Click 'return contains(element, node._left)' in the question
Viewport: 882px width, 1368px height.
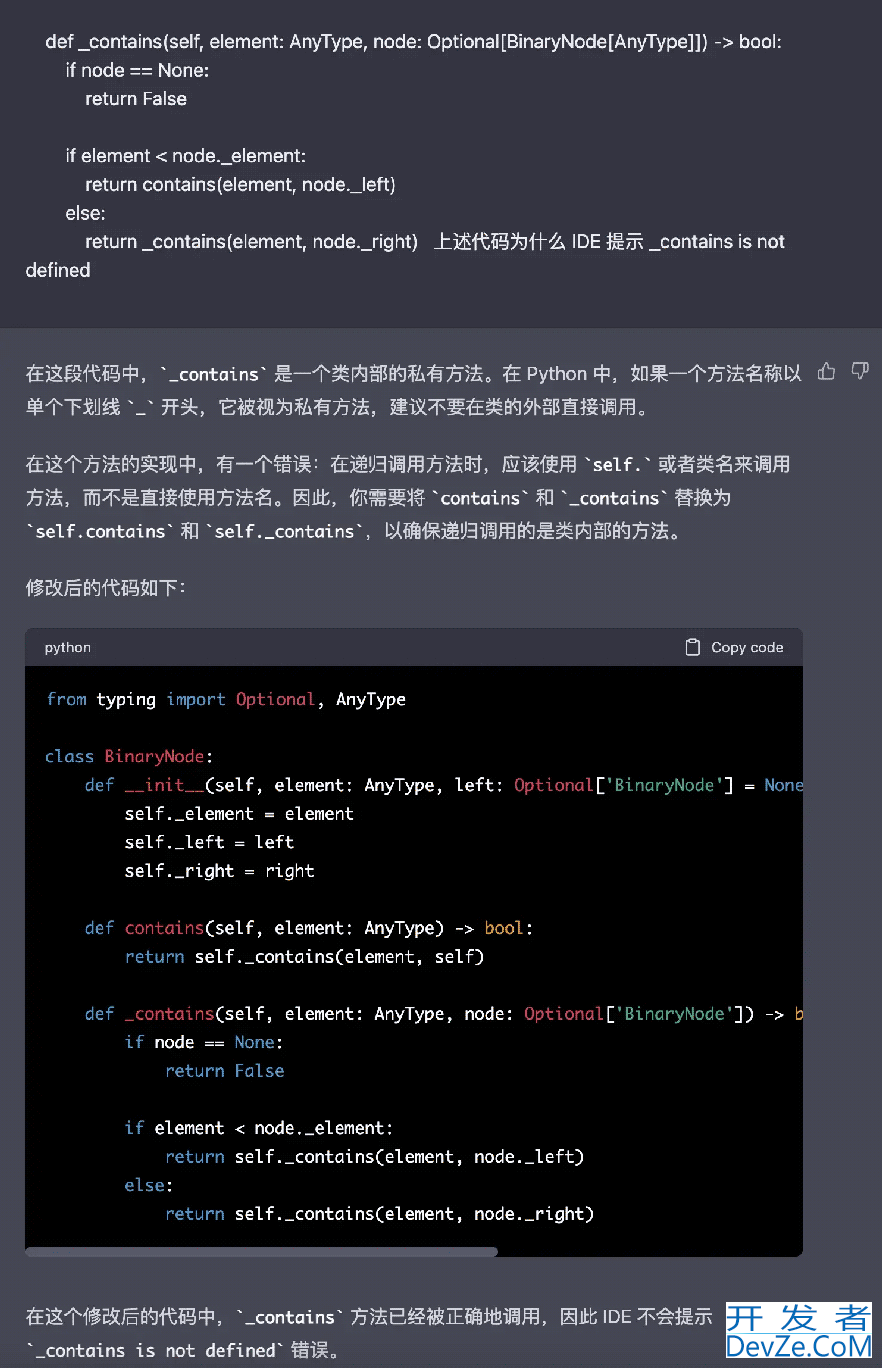point(240,184)
